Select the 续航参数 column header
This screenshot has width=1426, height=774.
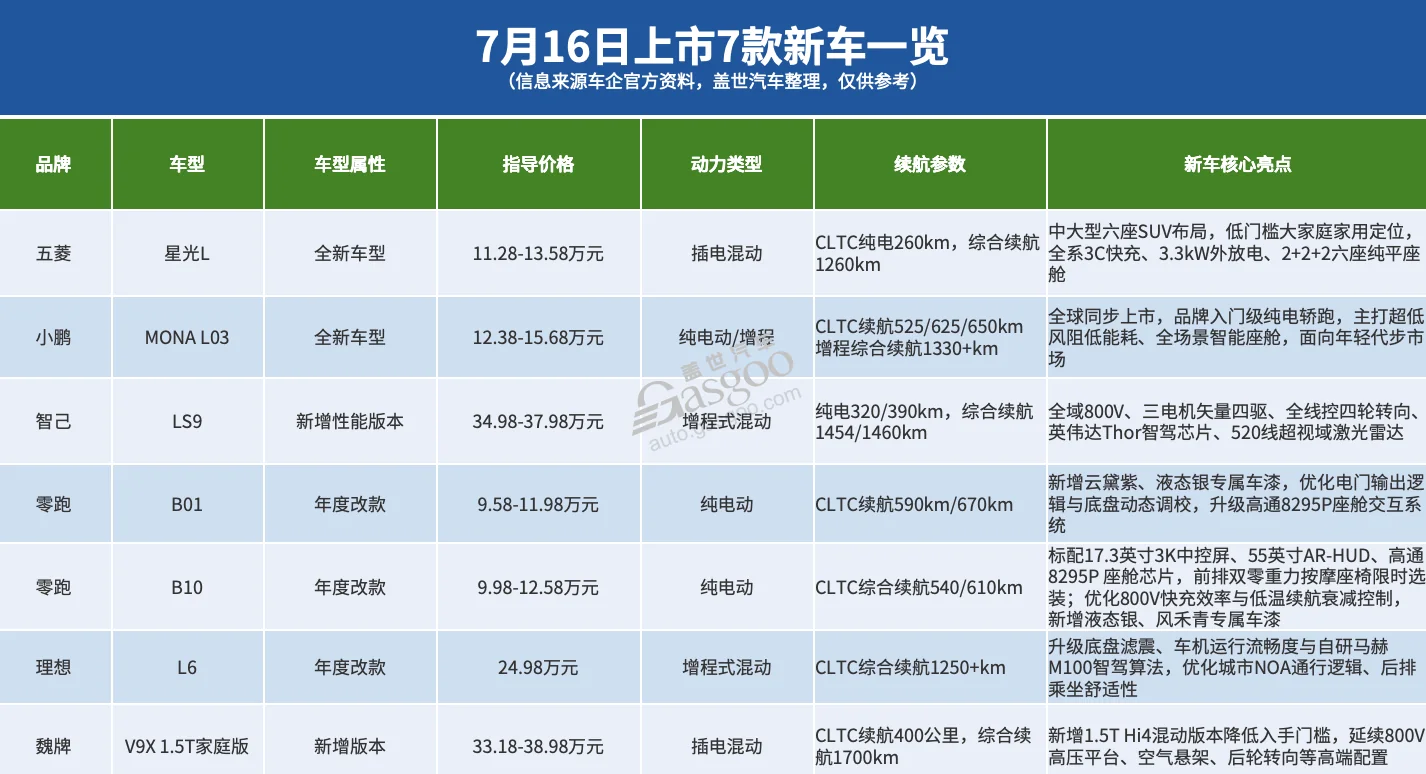click(x=930, y=164)
